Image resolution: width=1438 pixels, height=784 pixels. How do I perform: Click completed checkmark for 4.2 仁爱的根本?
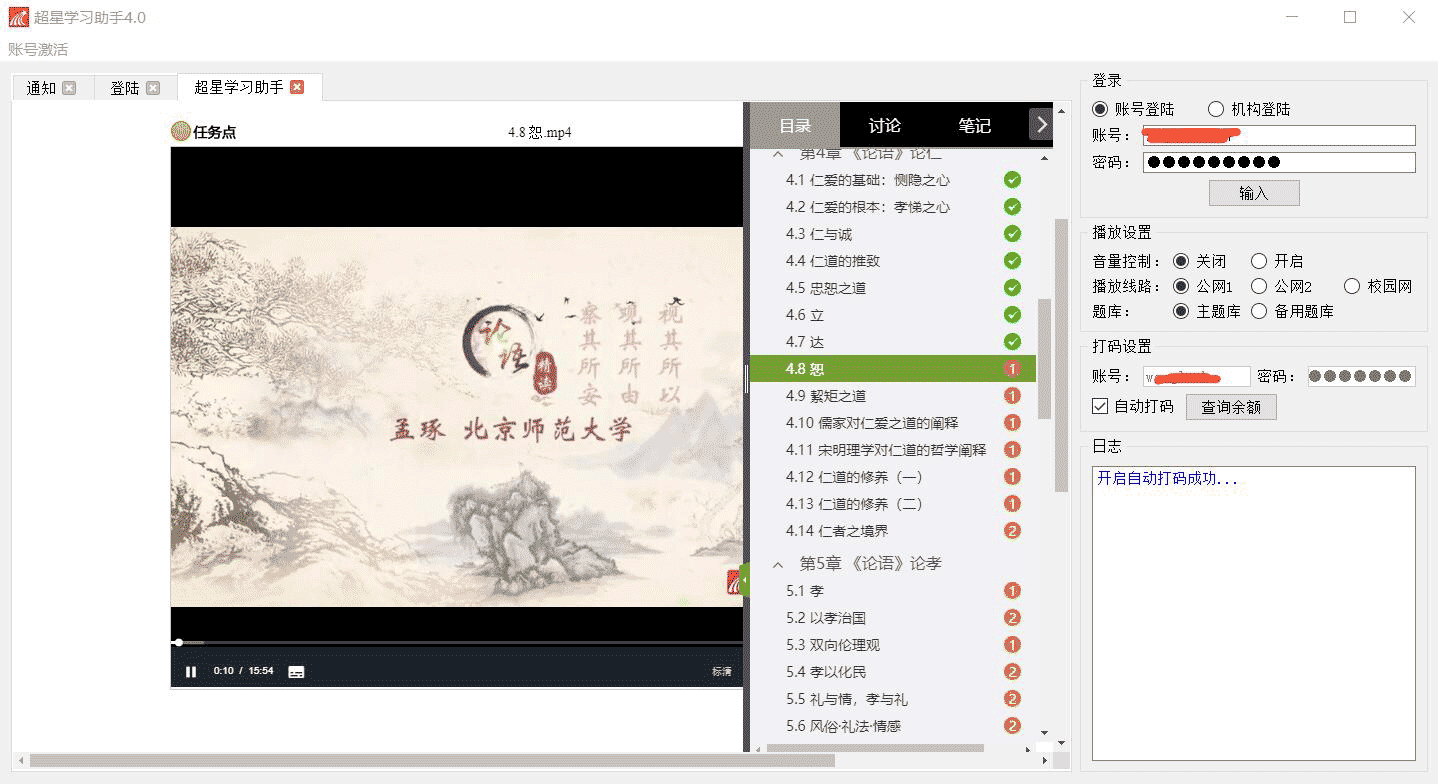pos(1012,207)
